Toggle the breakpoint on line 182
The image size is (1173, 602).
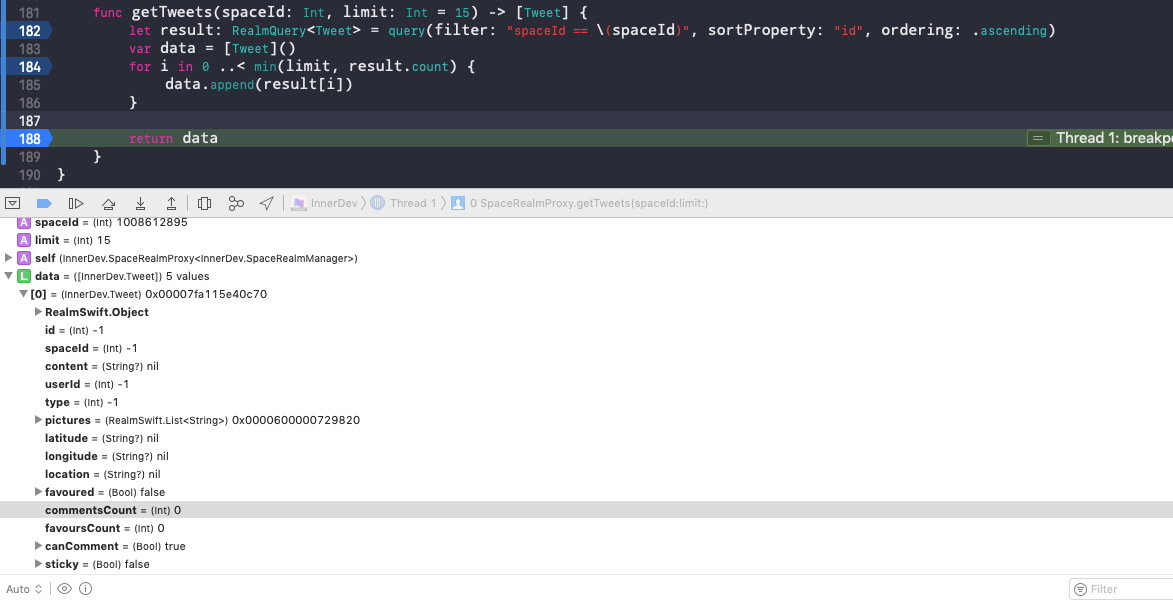click(27, 31)
